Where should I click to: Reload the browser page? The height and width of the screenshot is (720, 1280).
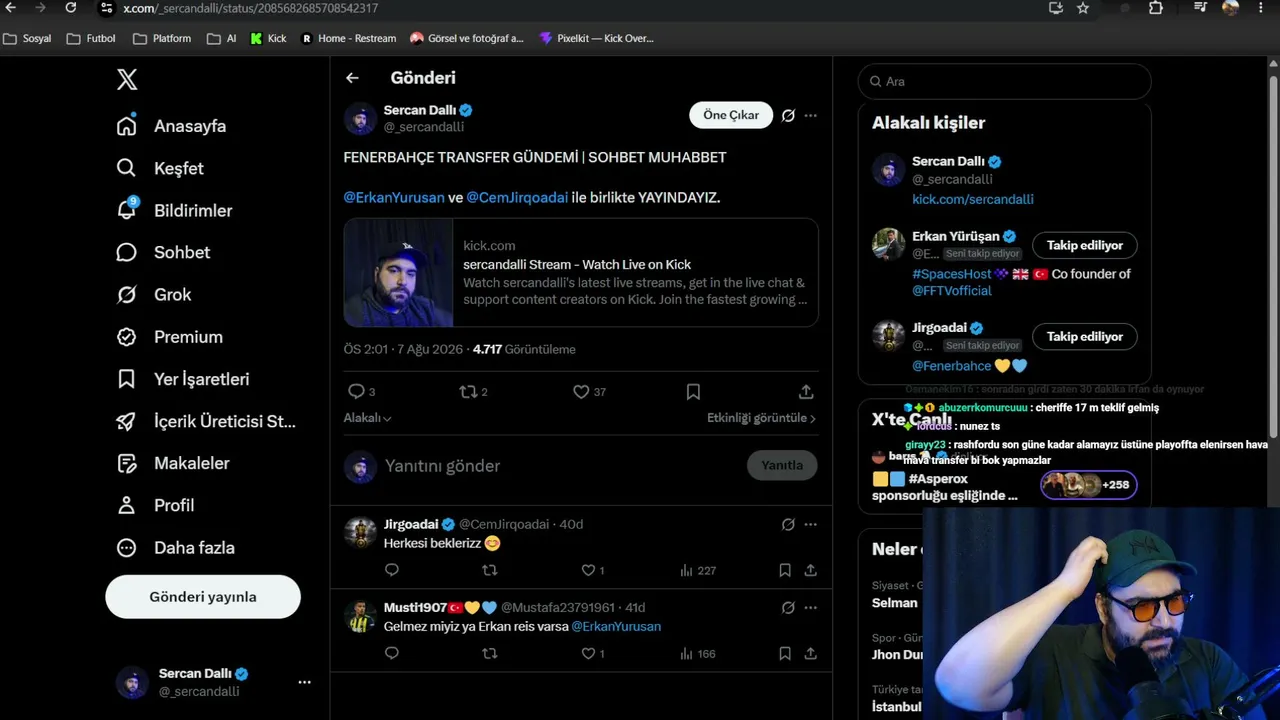point(70,8)
